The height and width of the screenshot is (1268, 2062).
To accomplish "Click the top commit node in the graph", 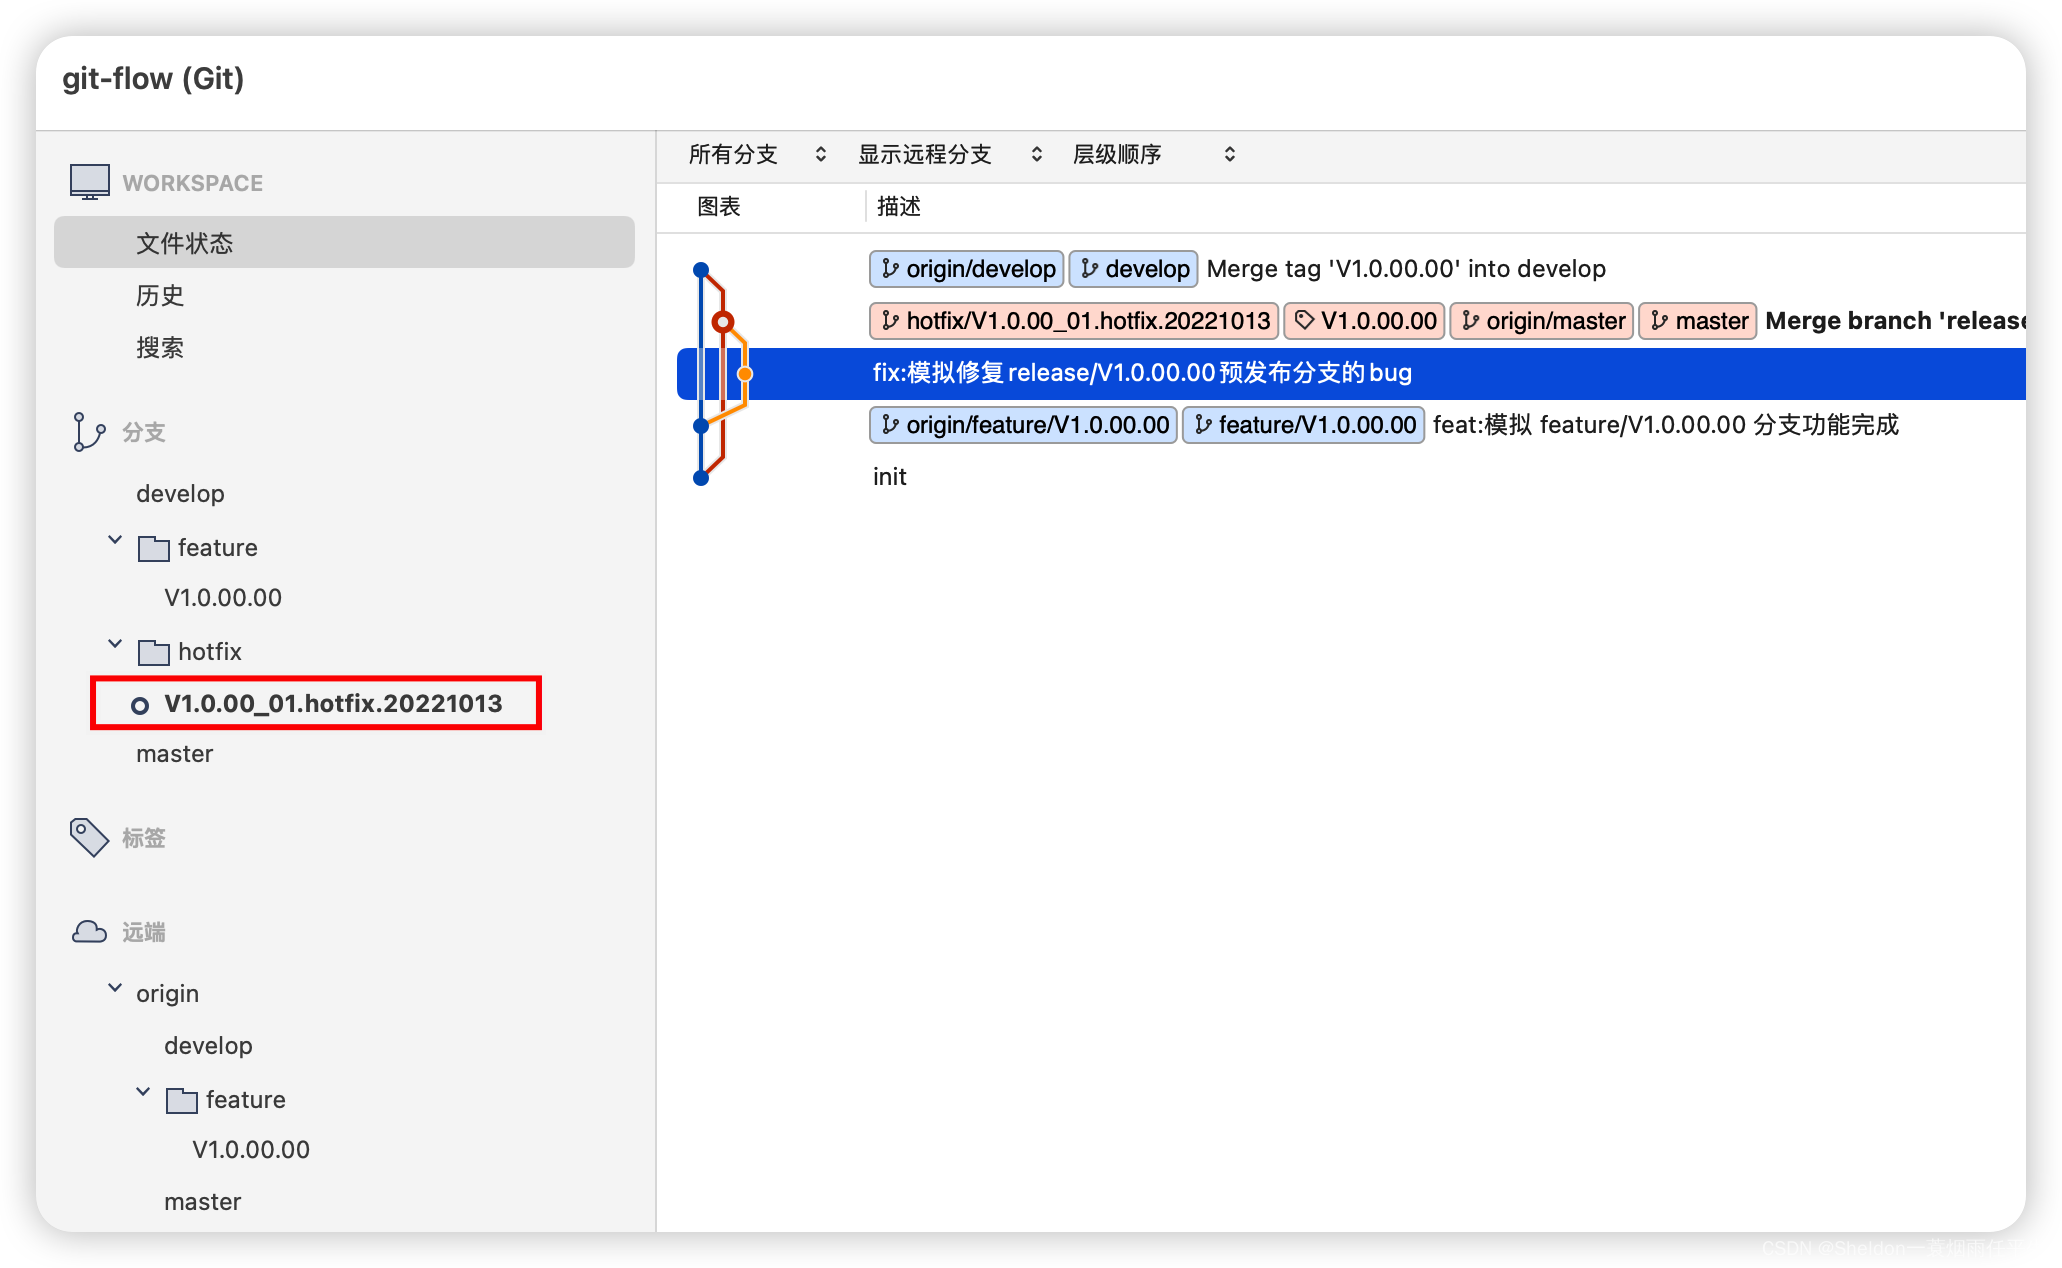I will click(701, 269).
